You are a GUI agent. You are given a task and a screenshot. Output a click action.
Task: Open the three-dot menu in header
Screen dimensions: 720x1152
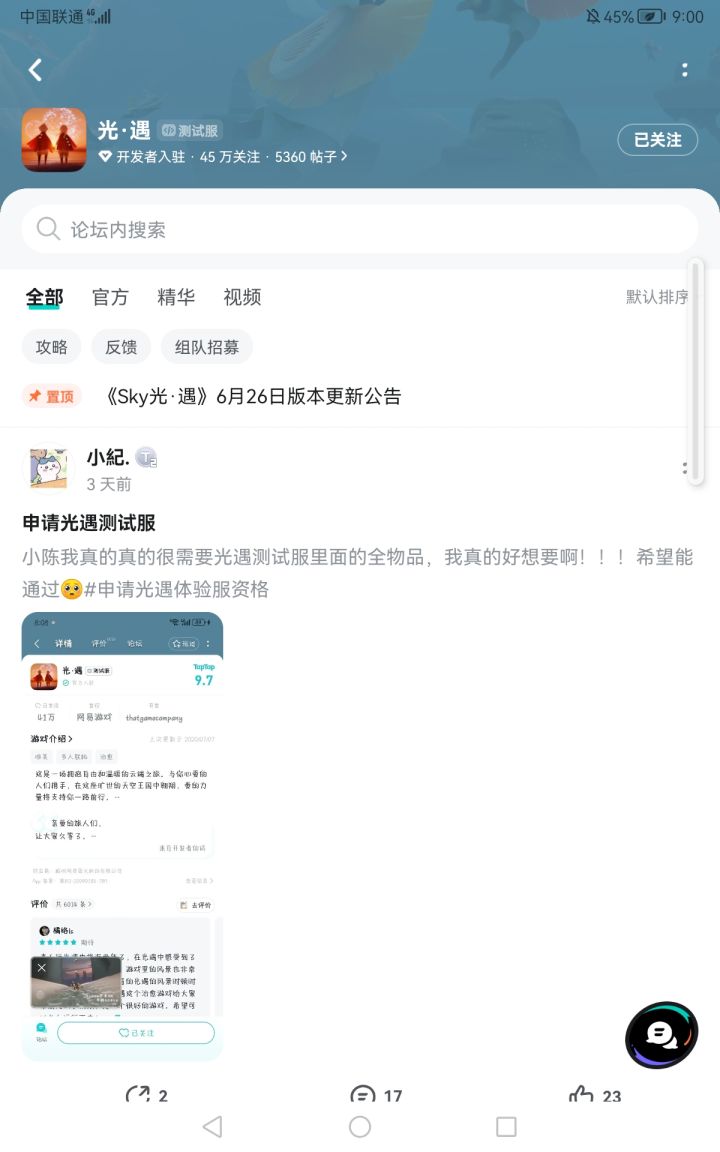(685, 70)
